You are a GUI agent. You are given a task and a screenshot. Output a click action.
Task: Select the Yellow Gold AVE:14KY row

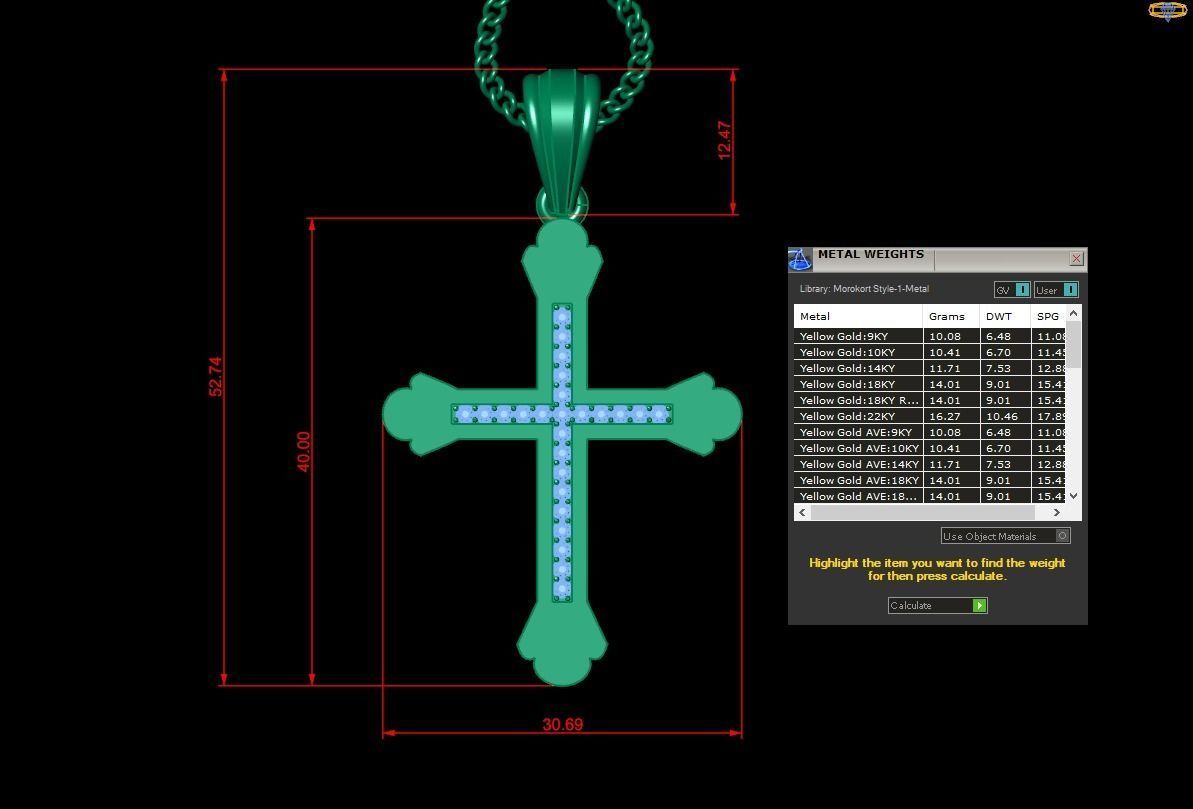(x=930, y=464)
